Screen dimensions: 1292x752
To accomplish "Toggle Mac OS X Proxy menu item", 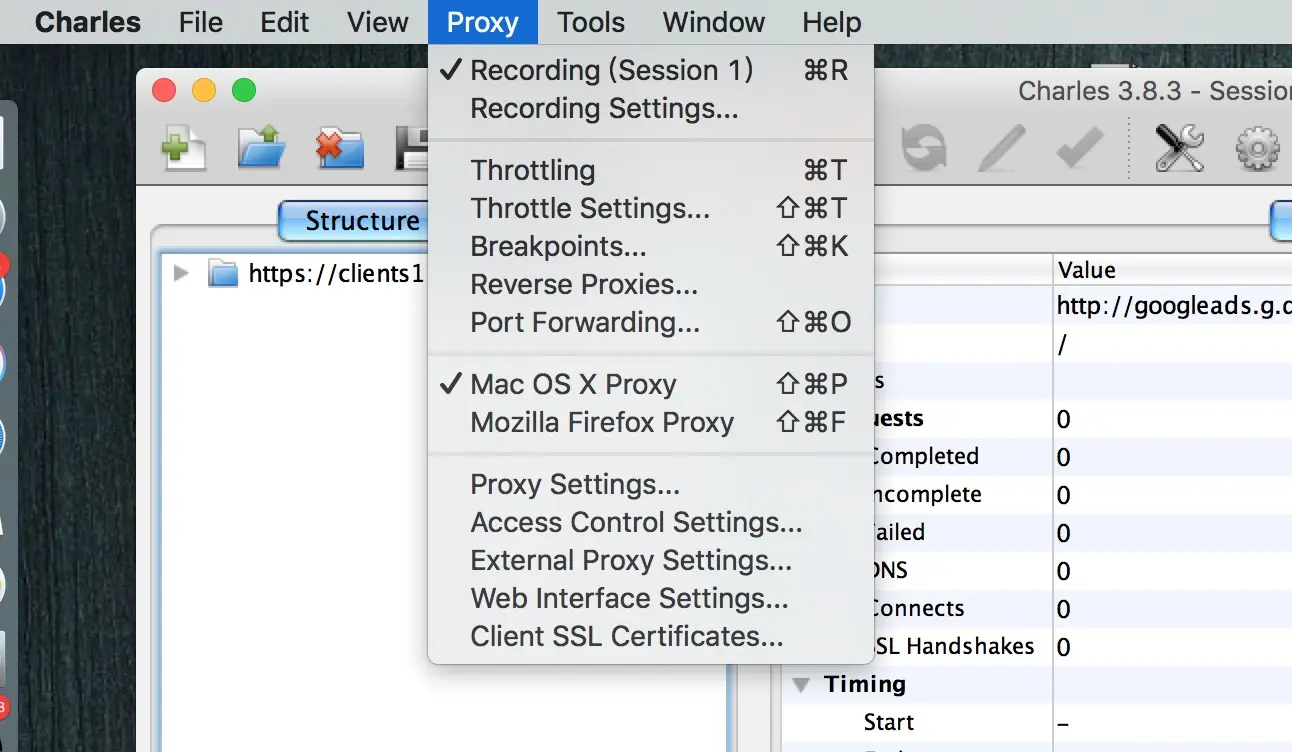I will pyautogui.click(x=650, y=384).
